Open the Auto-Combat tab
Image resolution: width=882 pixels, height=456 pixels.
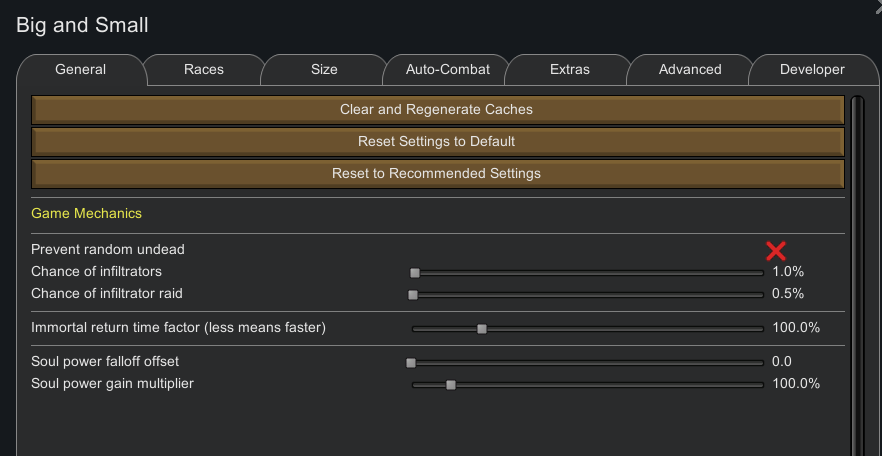(448, 70)
